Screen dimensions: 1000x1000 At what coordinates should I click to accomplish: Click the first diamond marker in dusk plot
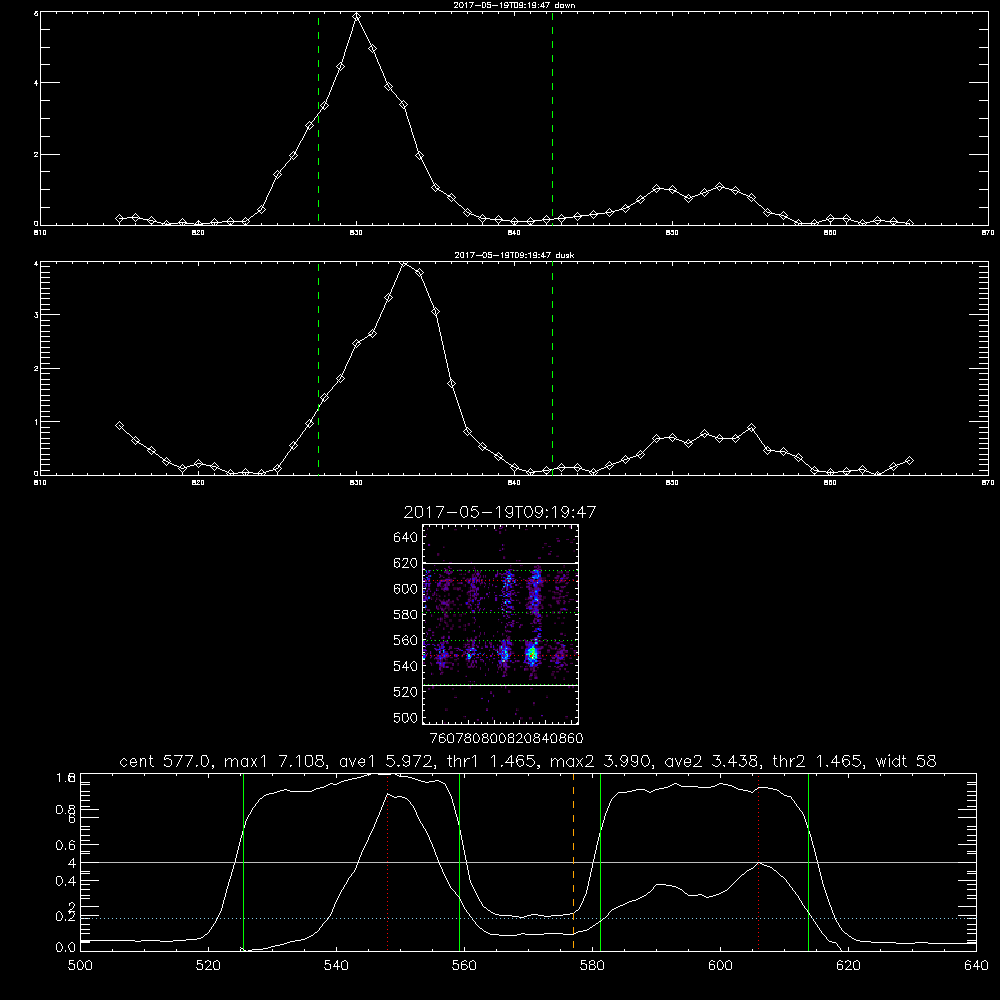119,425
